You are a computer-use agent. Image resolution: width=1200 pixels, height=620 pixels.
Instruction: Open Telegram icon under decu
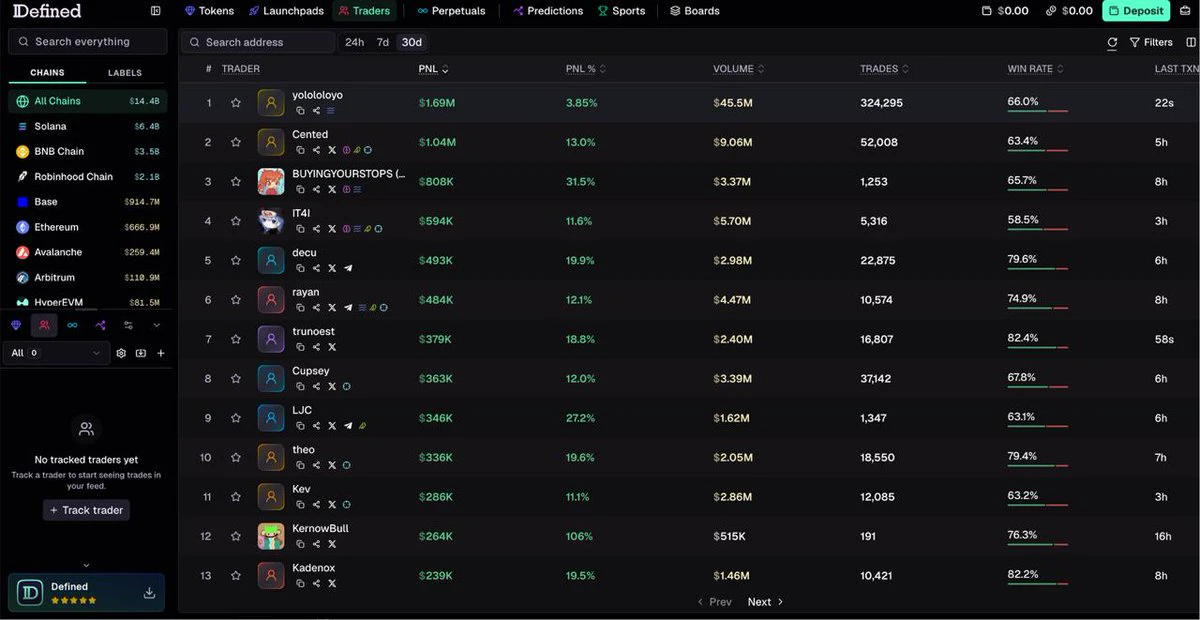348,268
